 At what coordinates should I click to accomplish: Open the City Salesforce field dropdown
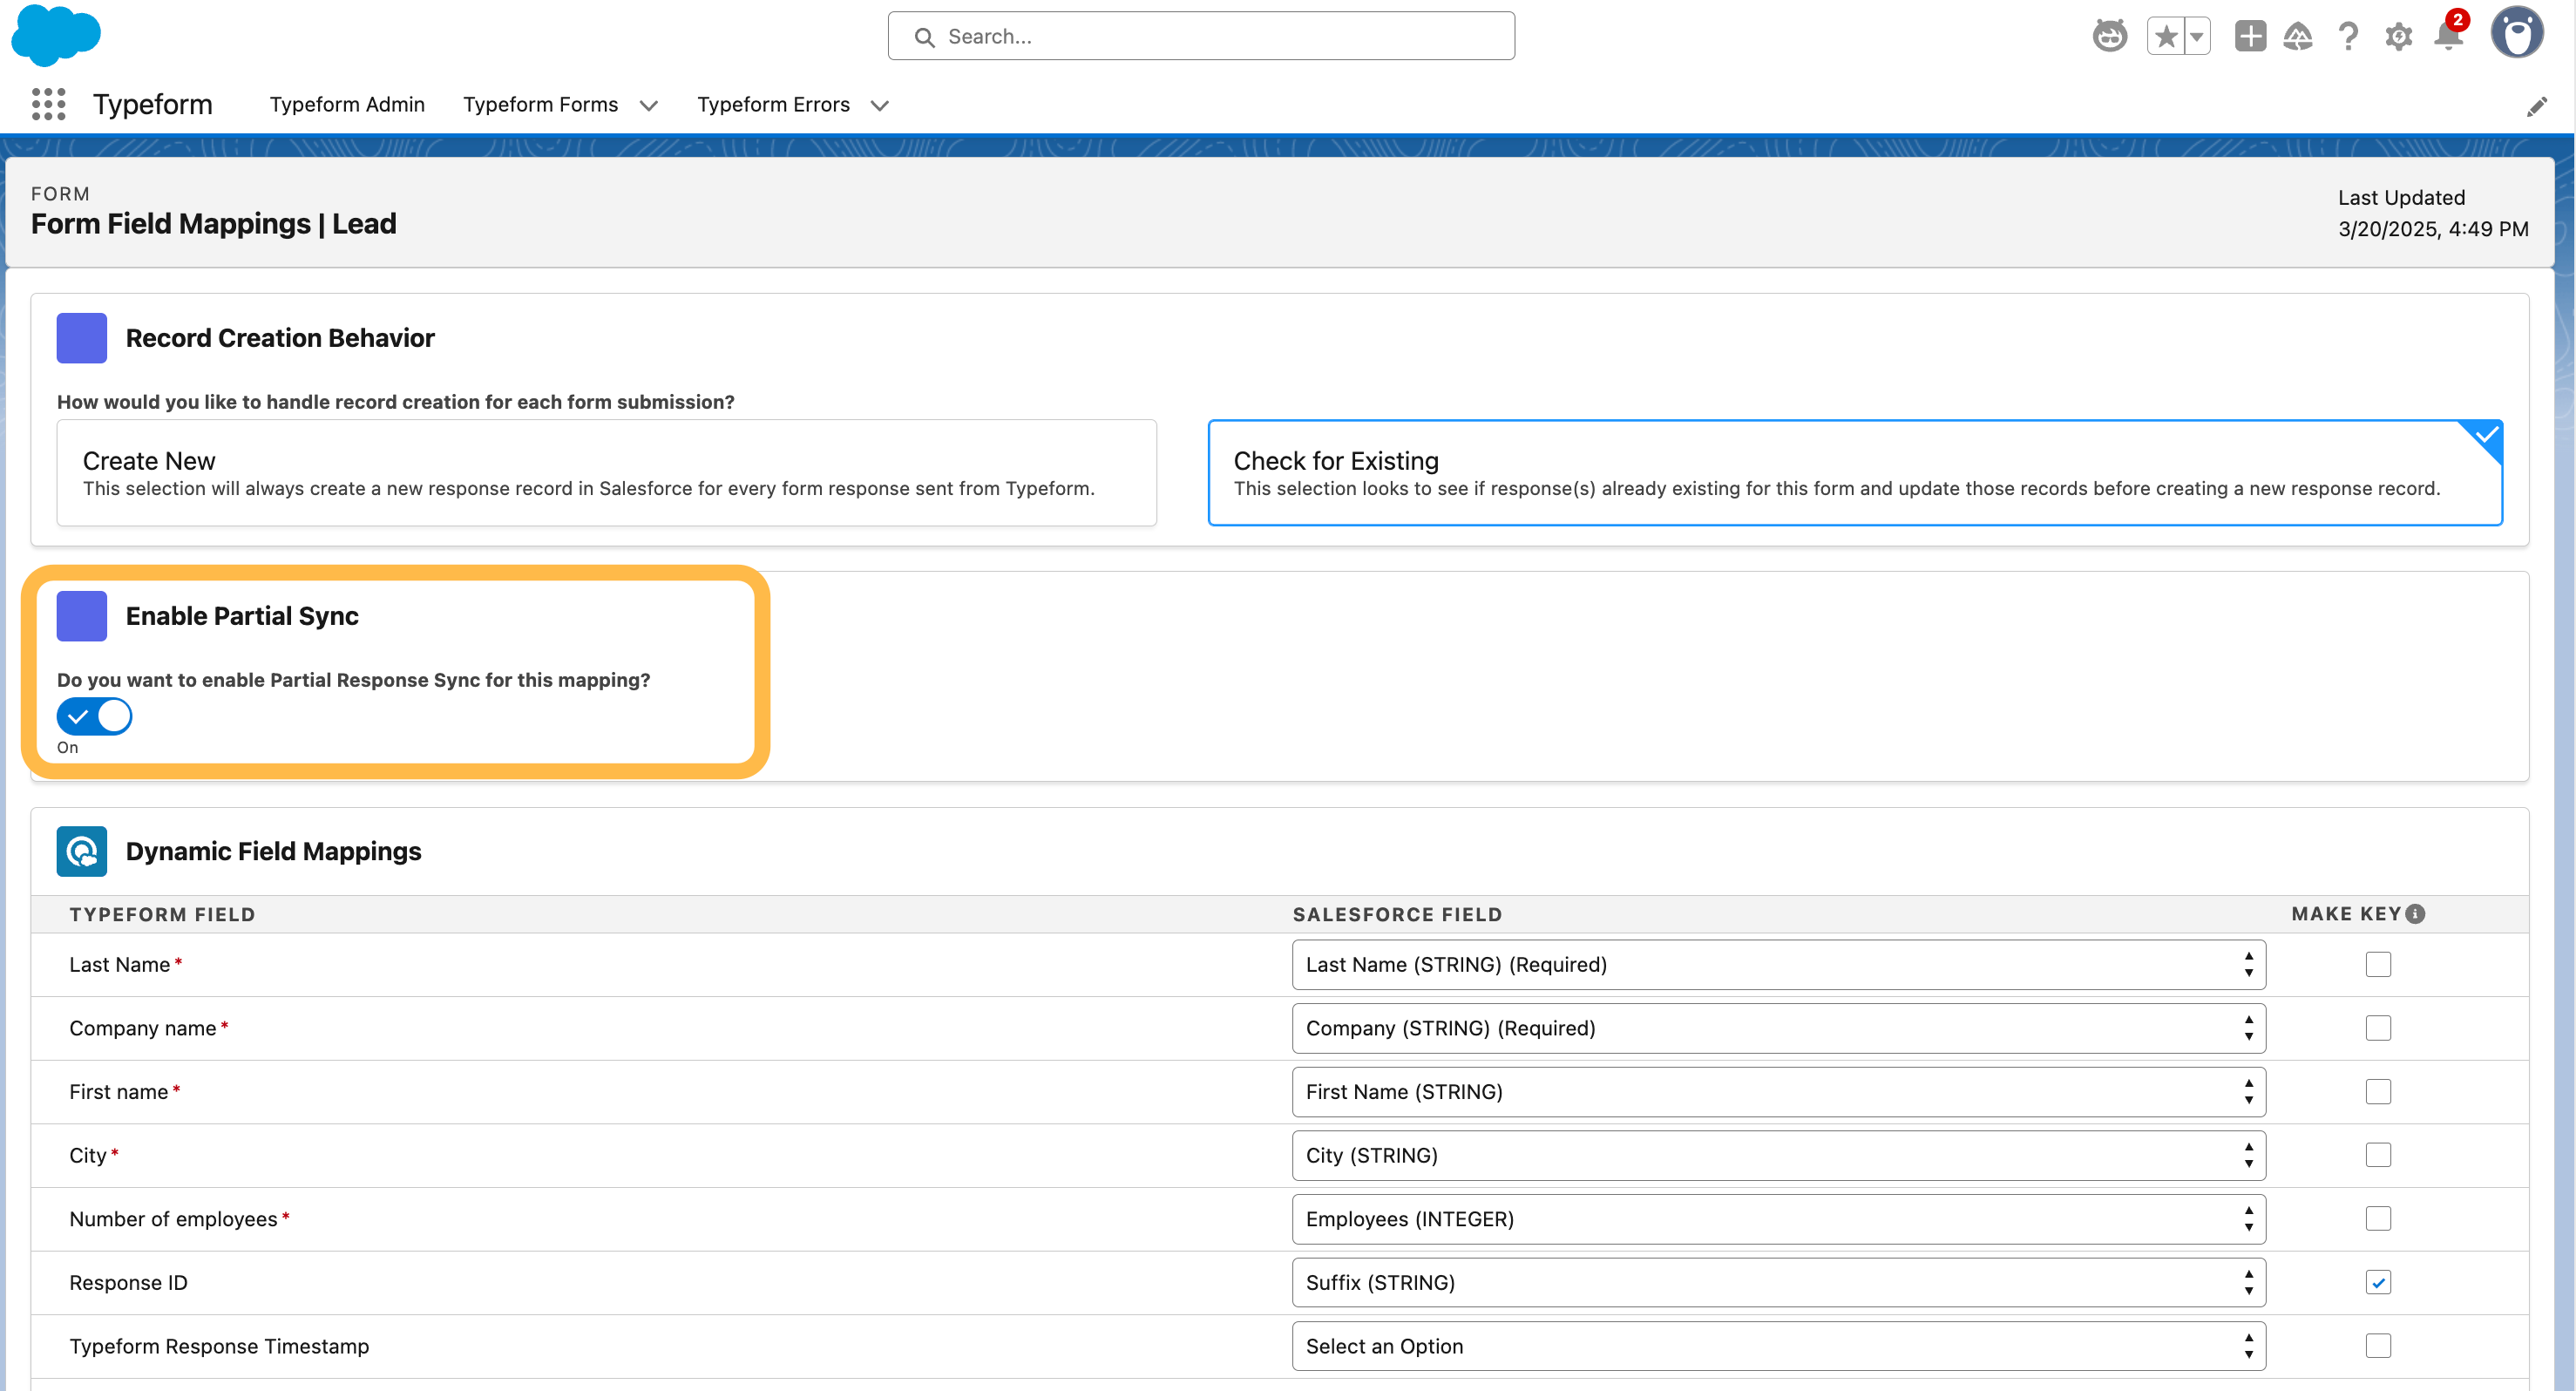pyautogui.click(x=1778, y=1156)
